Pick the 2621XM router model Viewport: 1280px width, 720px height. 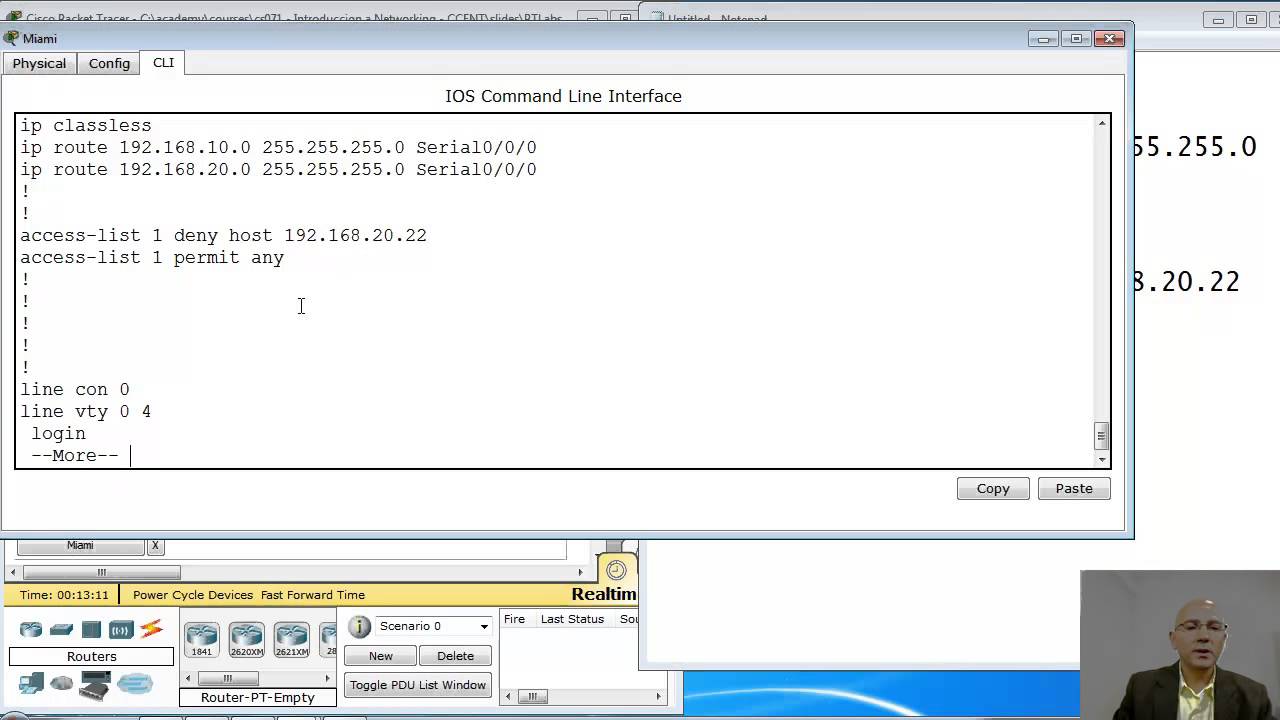291,640
